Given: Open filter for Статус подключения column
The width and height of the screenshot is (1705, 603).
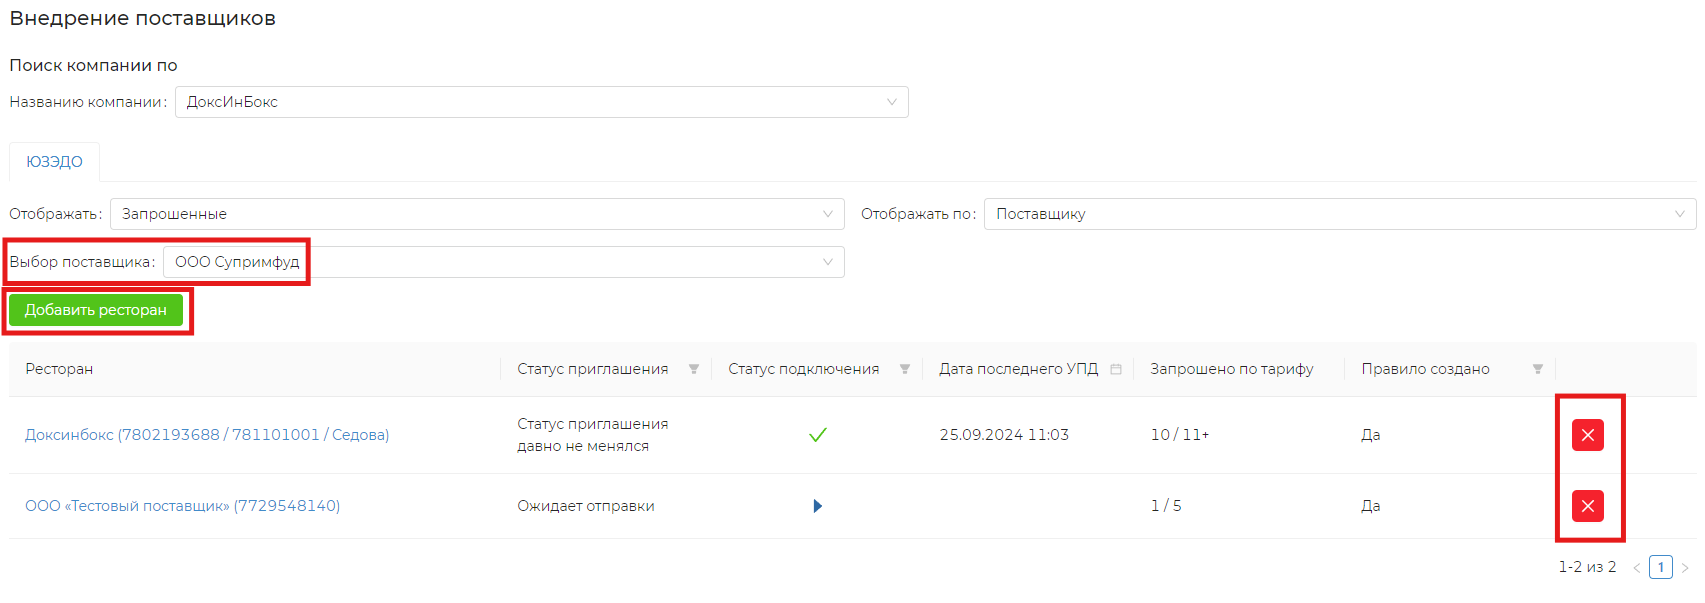Looking at the screenshot, I should click(x=905, y=369).
